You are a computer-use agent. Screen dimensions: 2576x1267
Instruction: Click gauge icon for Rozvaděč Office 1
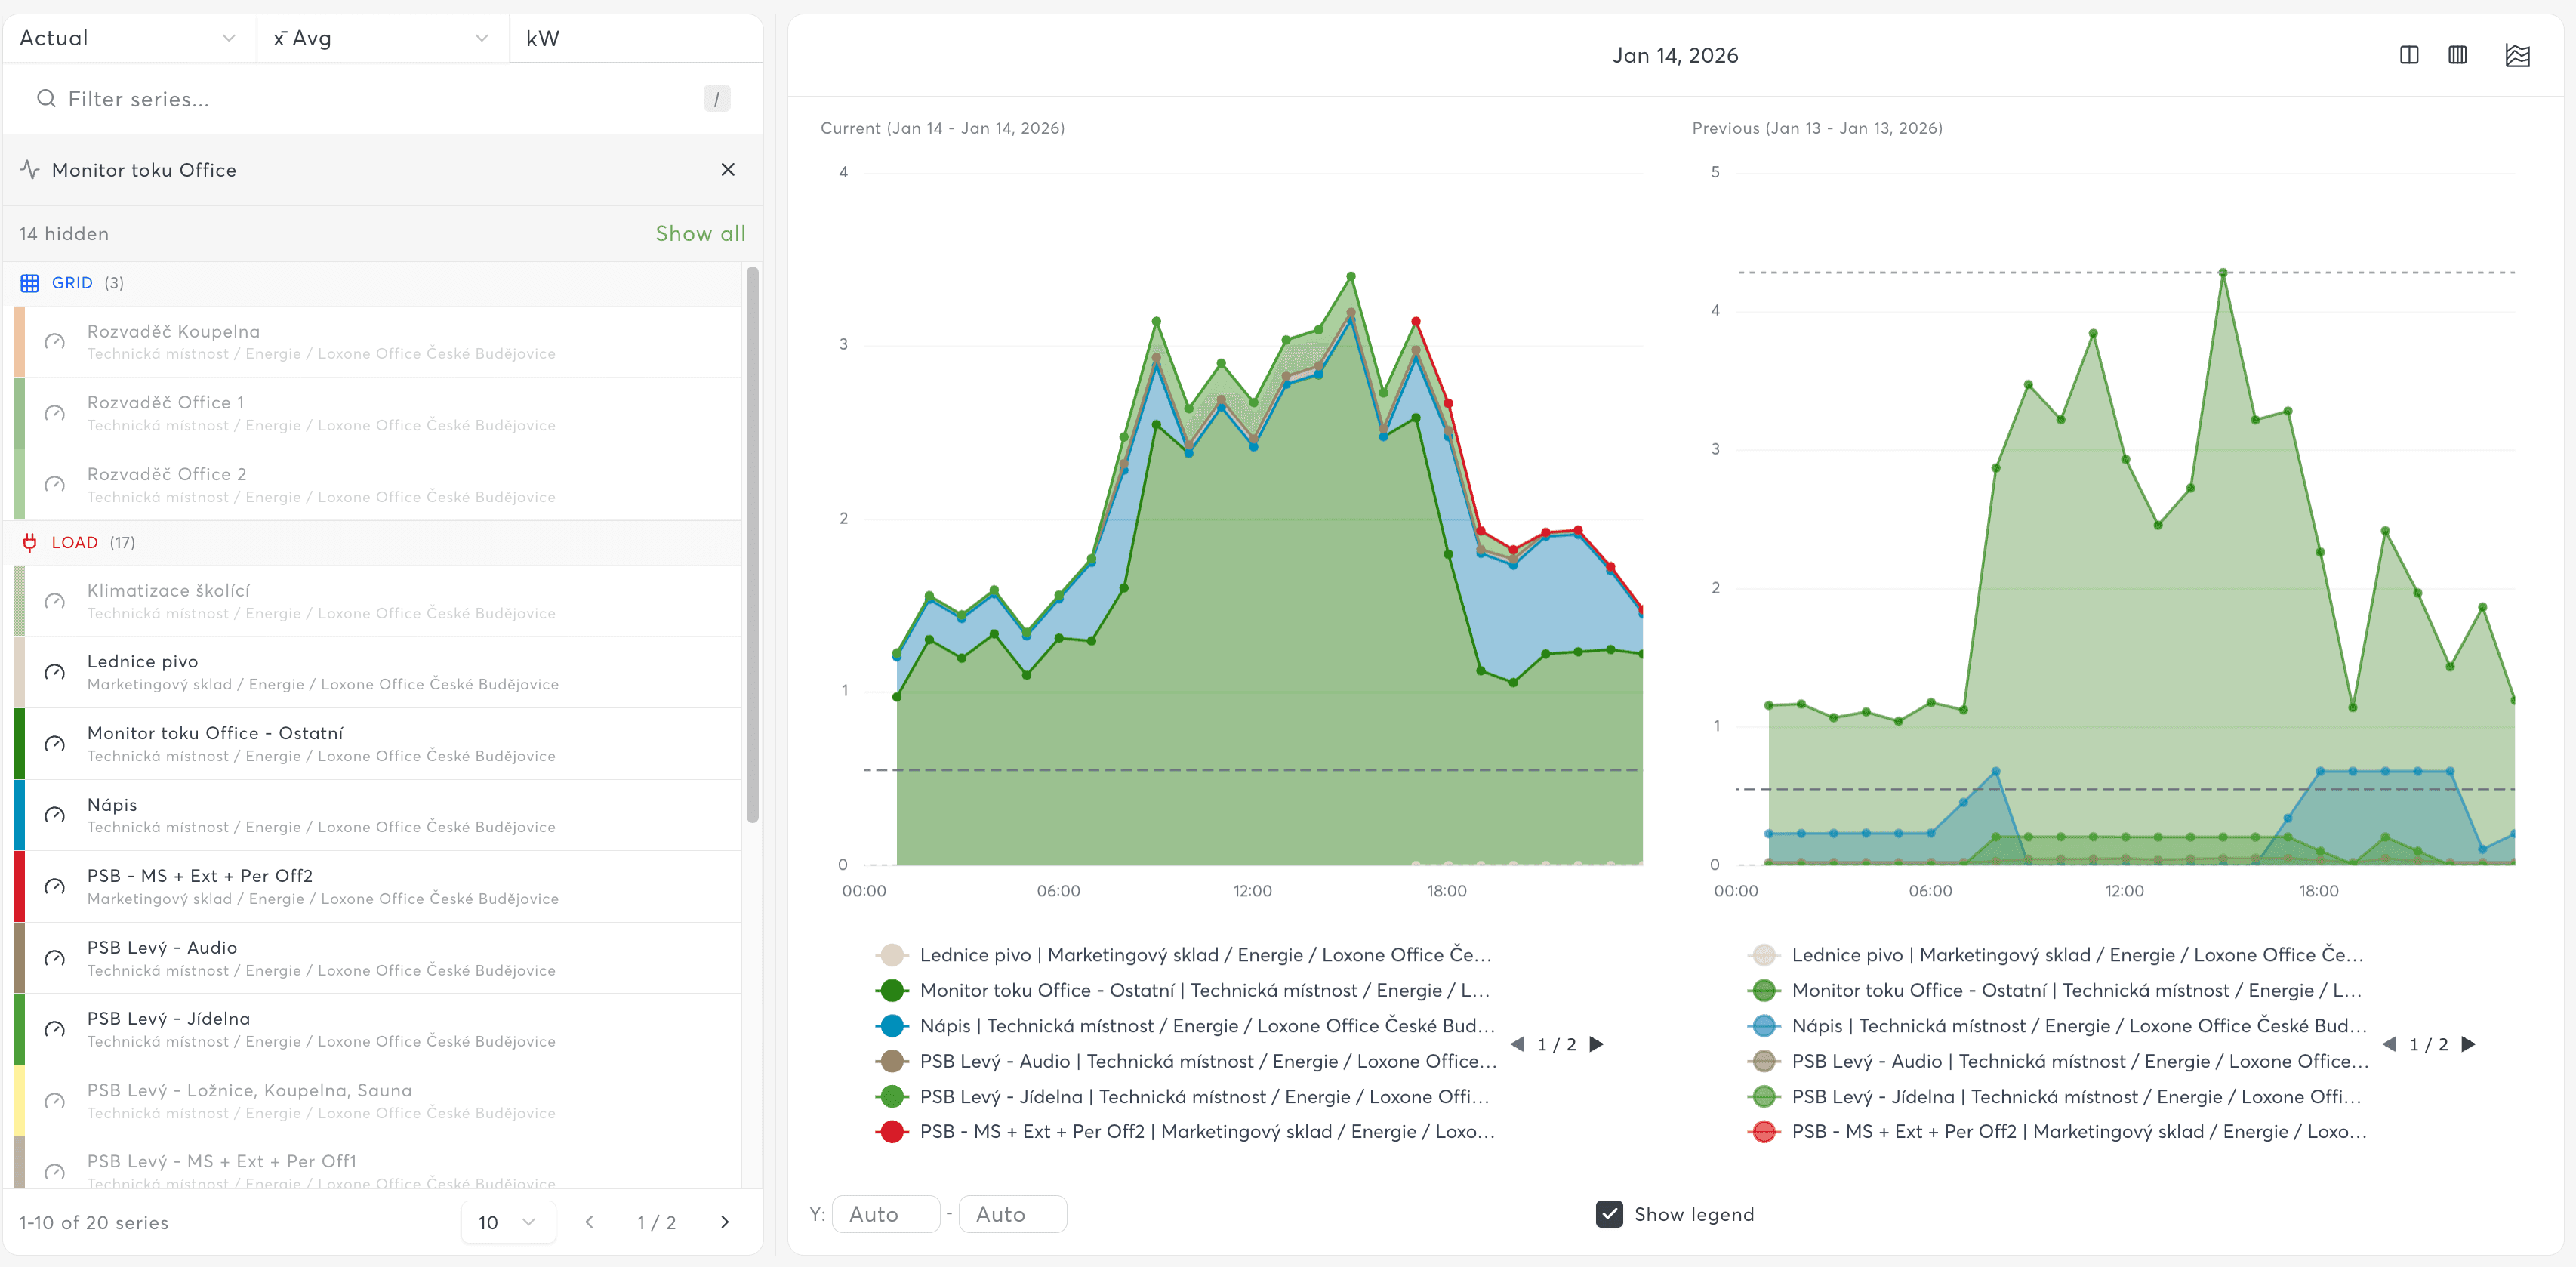coord(55,413)
